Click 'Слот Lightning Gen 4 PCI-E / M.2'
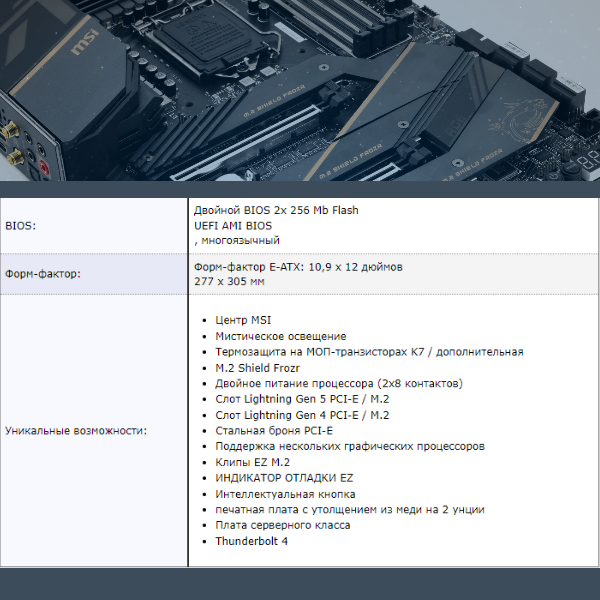The width and height of the screenshot is (600, 600). click(x=302, y=415)
